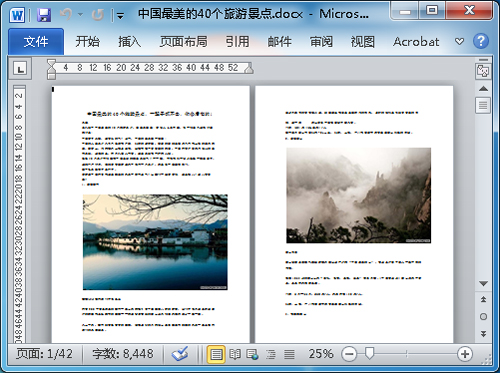The width and height of the screenshot is (500, 373).
Task: Click the scroll up arrow
Action: (x=483, y=89)
